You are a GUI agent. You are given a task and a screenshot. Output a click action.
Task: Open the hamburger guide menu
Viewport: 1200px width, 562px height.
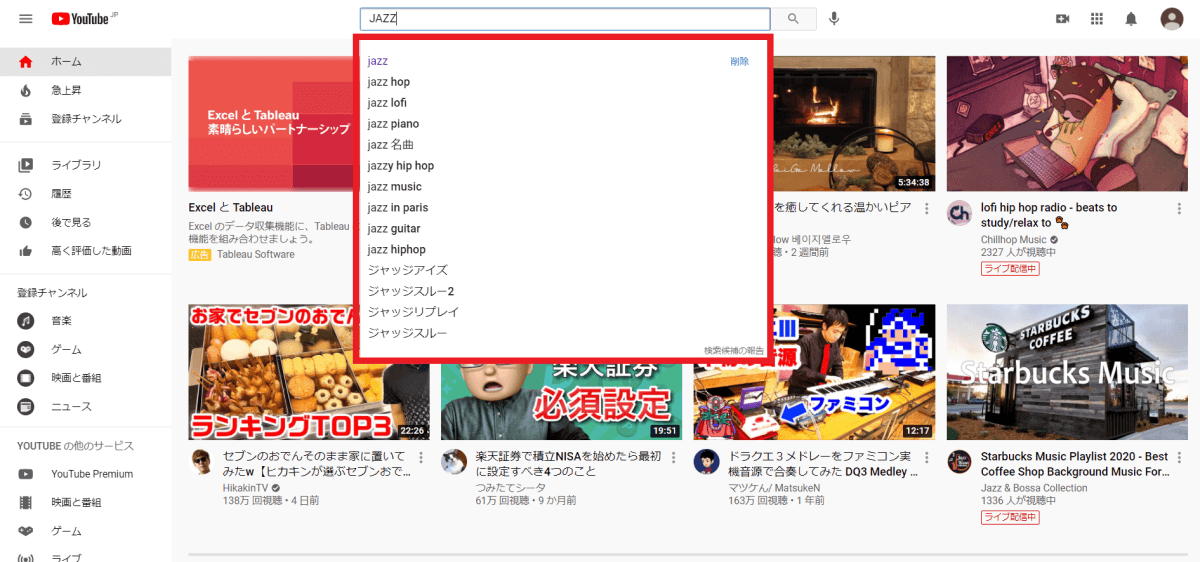coord(25,19)
